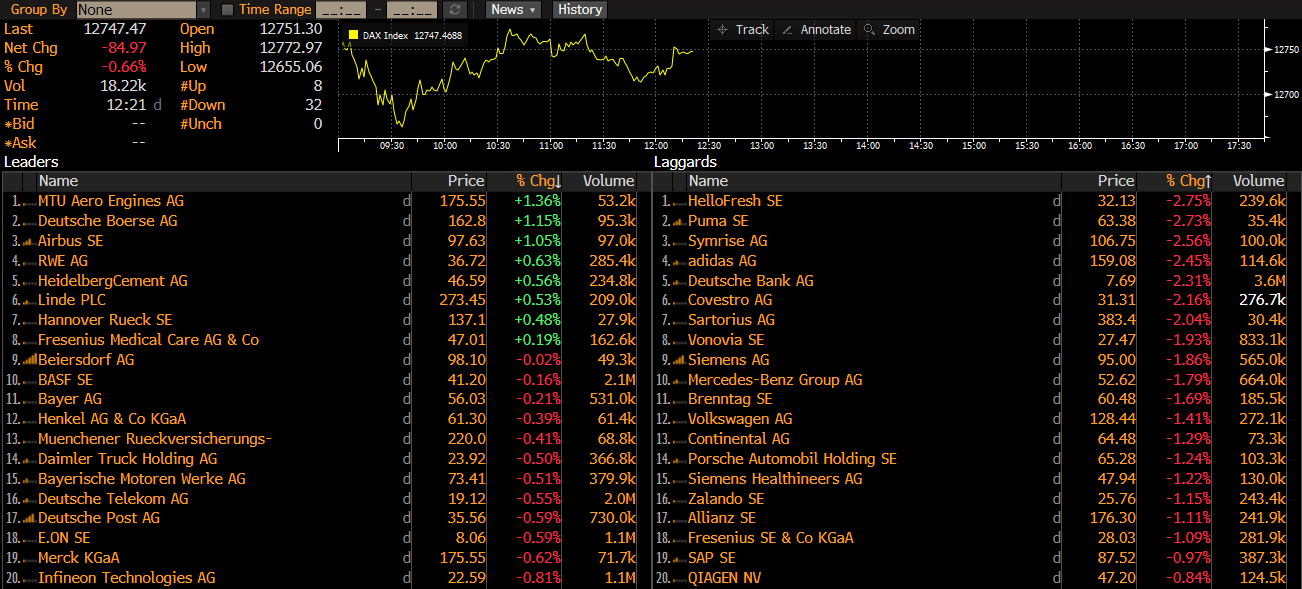Image resolution: width=1302 pixels, height=589 pixels.
Task: Enable the Time Range checkbox
Action: 227,10
